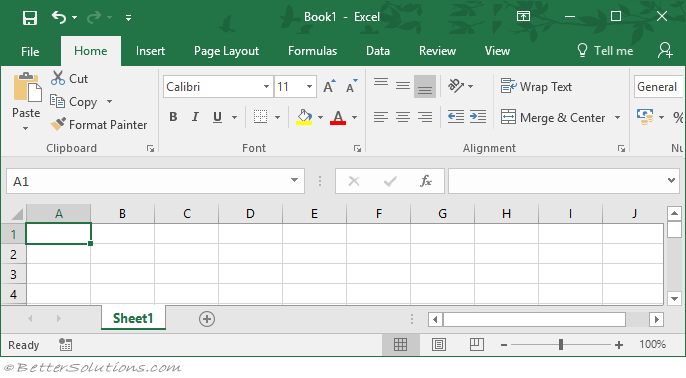Image resolution: width=686 pixels, height=378 pixels.
Task: Save the workbook with the floppy icon
Action: [30, 18]
